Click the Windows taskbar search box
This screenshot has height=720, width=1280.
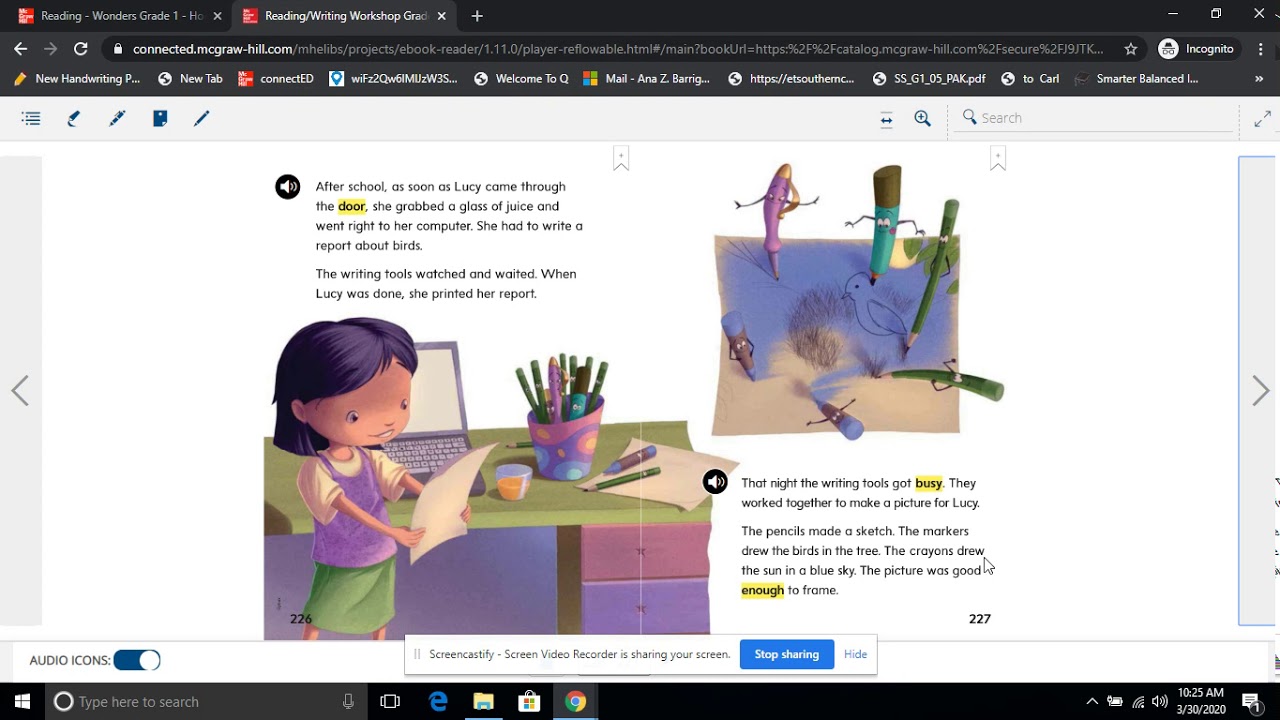point(205,702)
